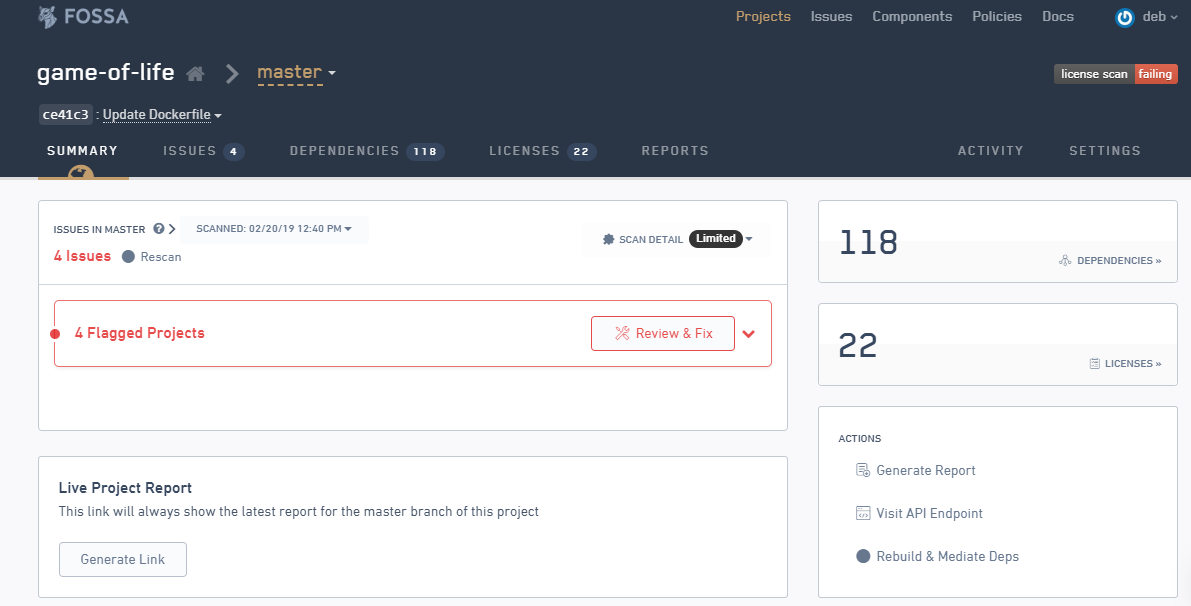
Task: Switch to the Reports tab
Action: (675, 150)
